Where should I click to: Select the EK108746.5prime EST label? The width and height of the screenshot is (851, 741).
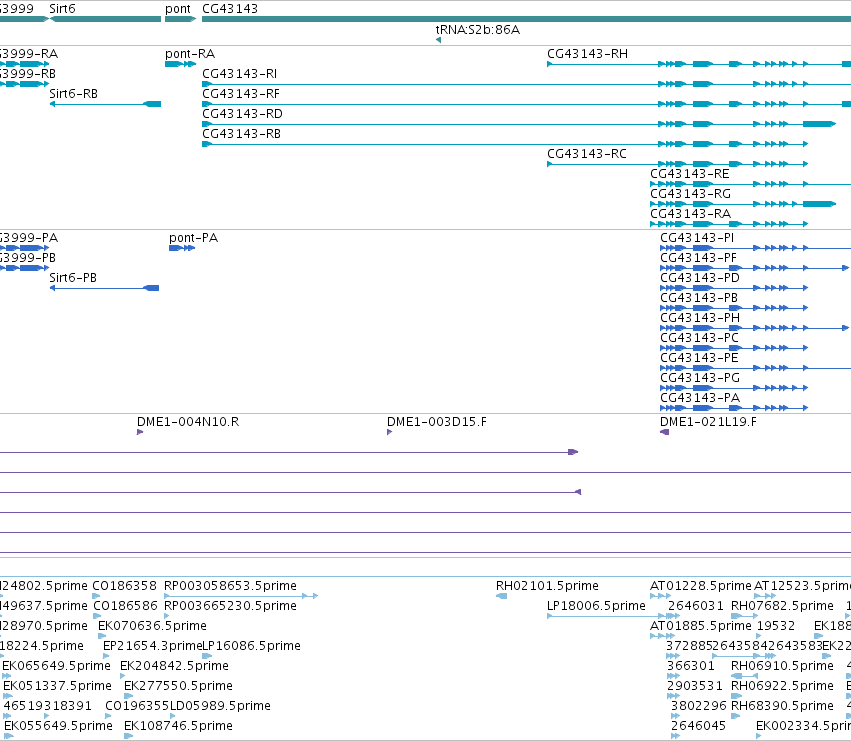(178, 726)
